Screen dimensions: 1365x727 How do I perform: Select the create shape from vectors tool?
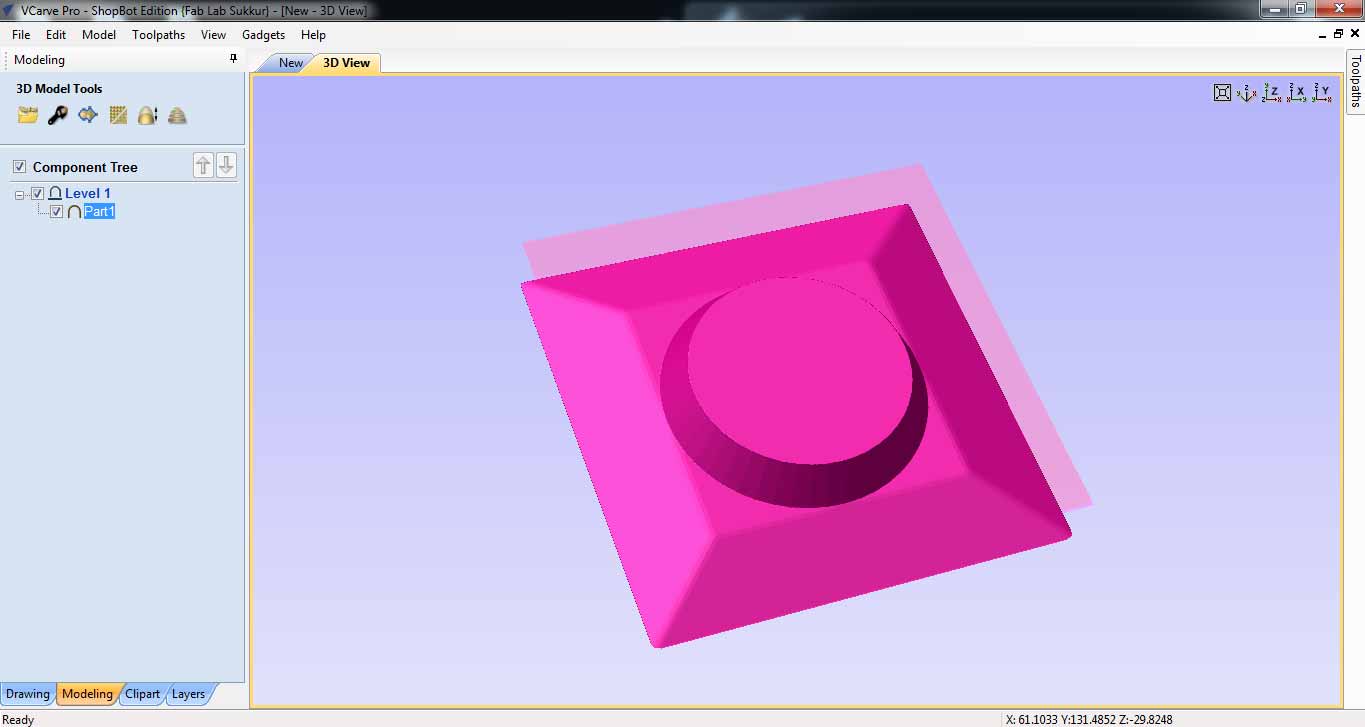(88, 115)
